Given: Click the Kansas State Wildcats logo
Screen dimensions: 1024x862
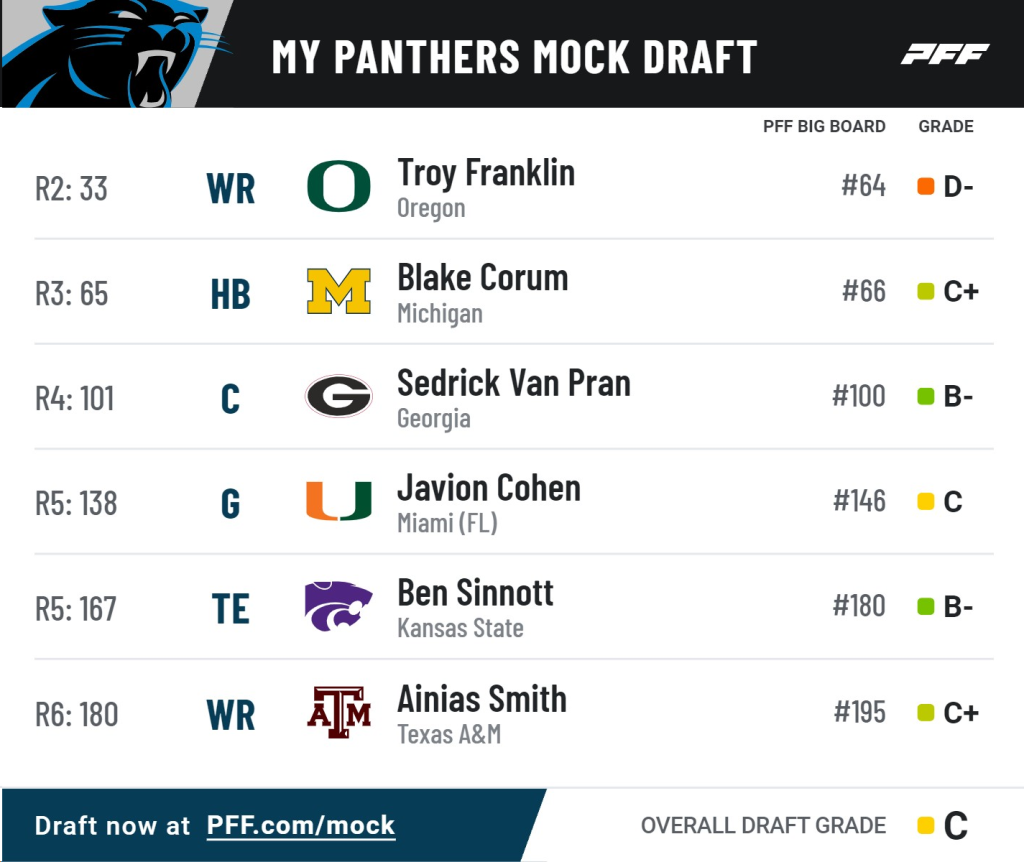Looking at the screenshot, I should [338, 606].
